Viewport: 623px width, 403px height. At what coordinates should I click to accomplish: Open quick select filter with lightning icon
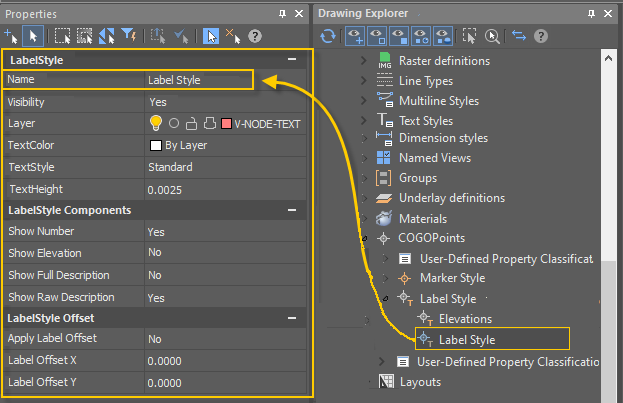pyautogui.click(x=129, y=36)
